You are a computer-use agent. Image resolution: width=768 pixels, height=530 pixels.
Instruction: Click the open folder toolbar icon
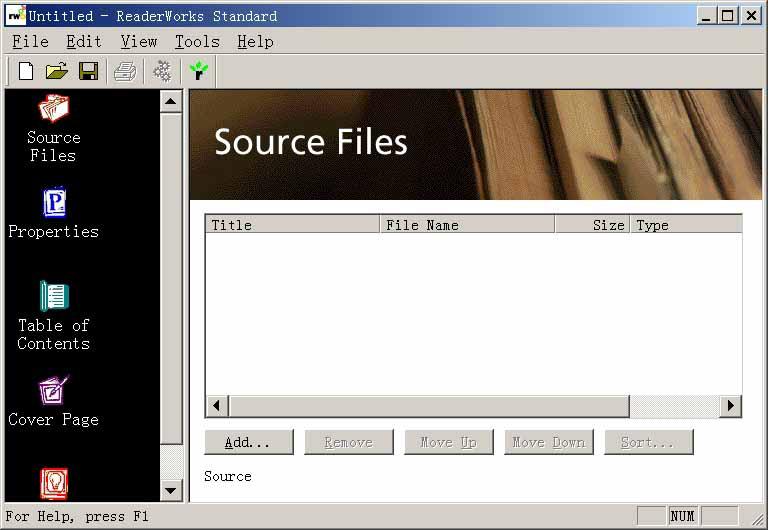[57, 71]
